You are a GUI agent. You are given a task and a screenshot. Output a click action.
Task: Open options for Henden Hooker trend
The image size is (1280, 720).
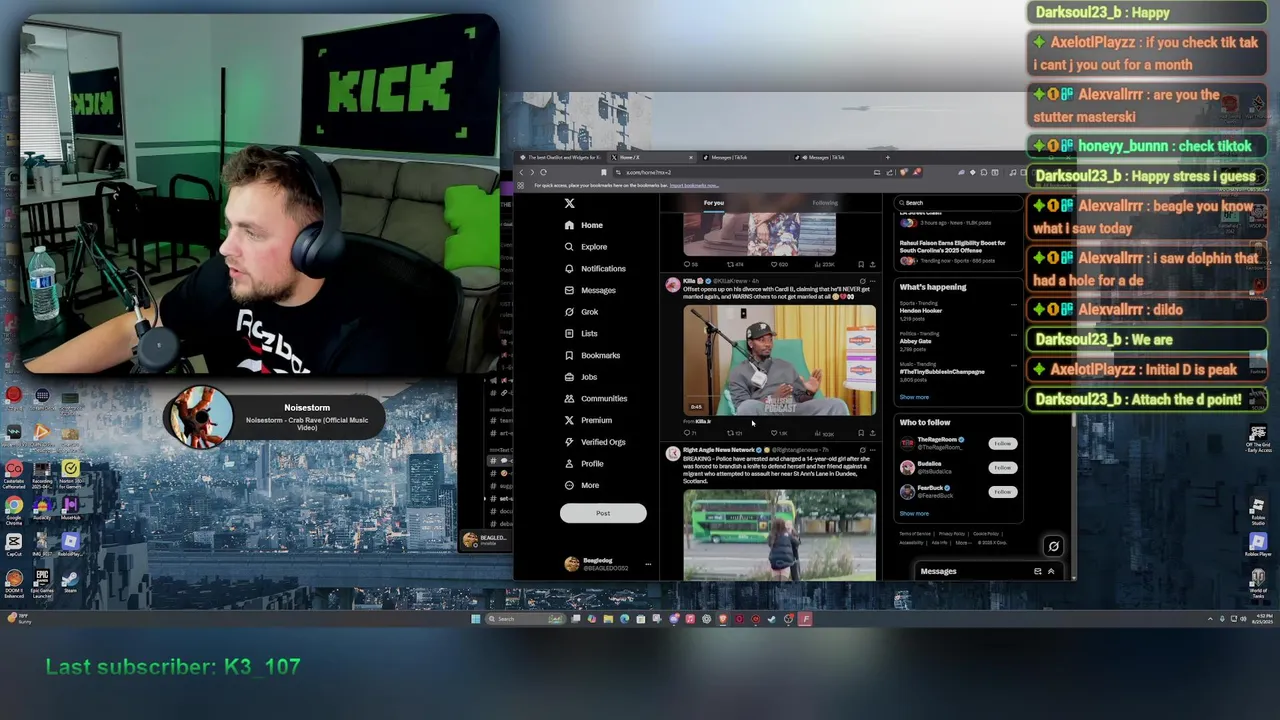tap(1014, 304)
